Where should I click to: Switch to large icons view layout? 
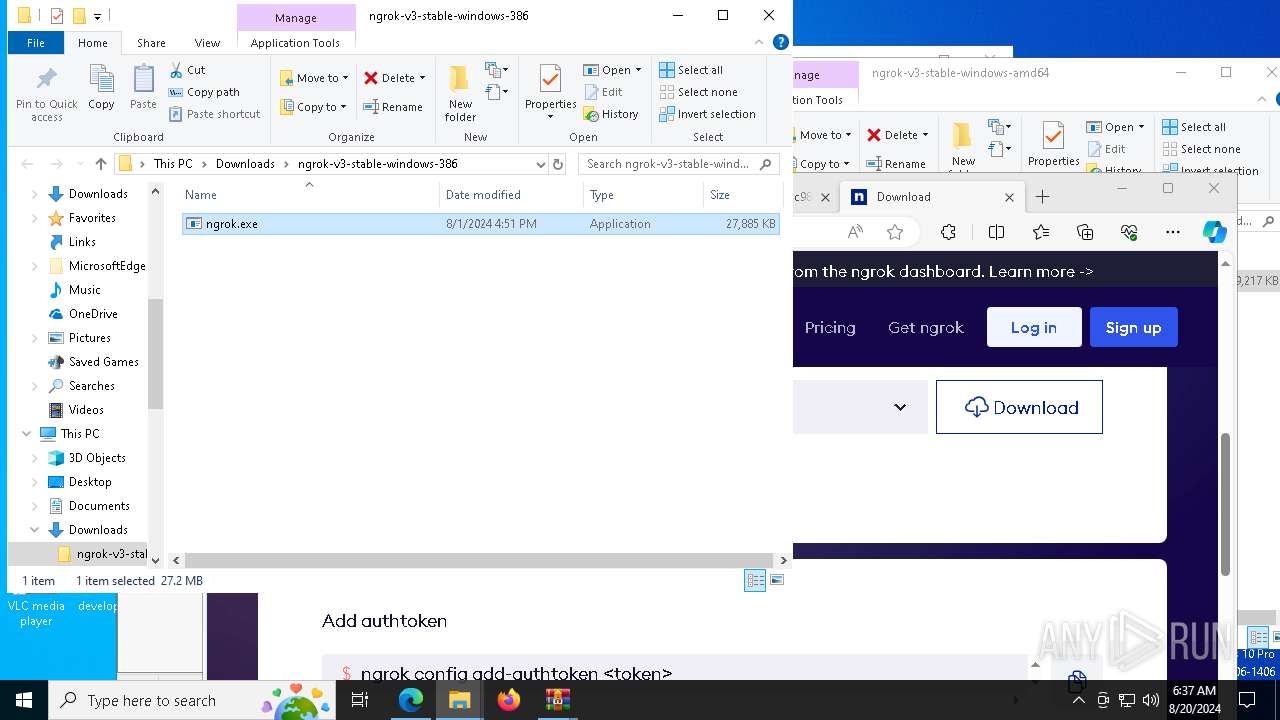777,581
